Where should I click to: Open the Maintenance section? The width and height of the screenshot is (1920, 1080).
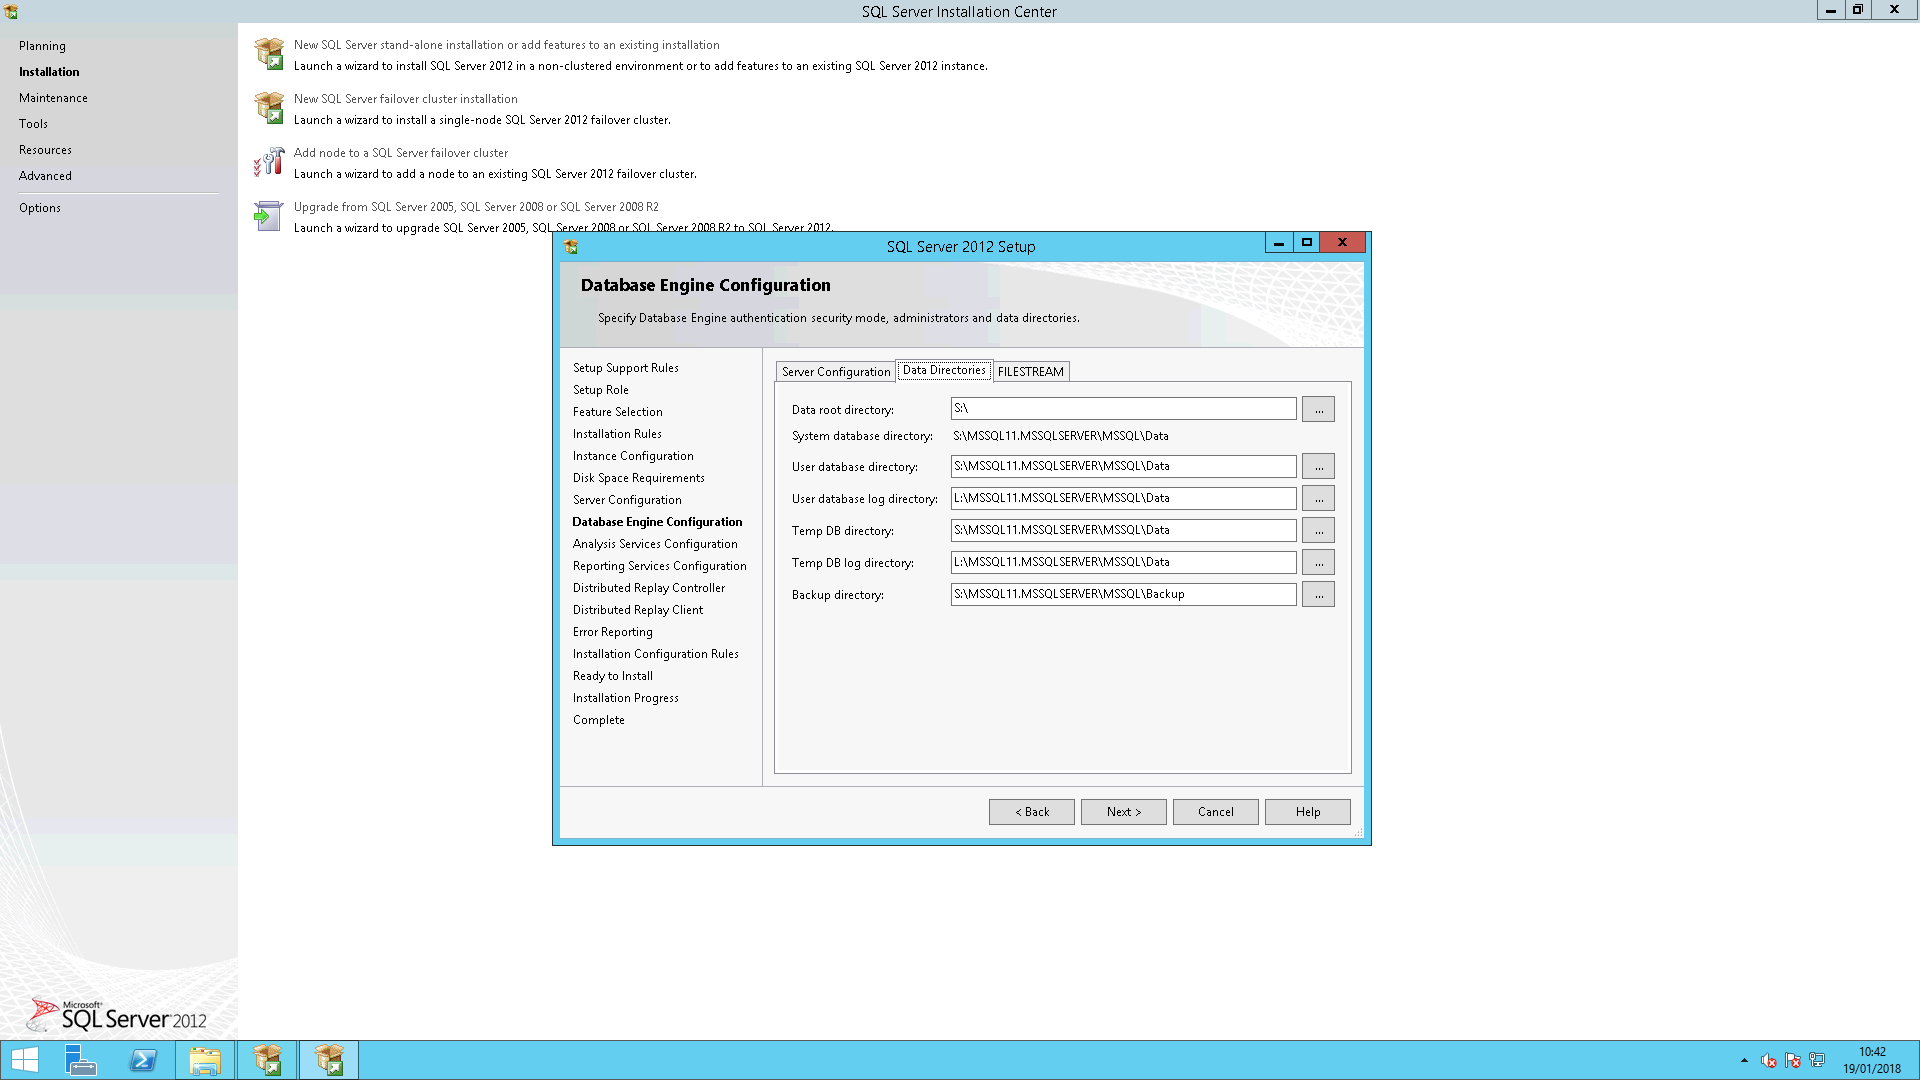coord(53,98)
